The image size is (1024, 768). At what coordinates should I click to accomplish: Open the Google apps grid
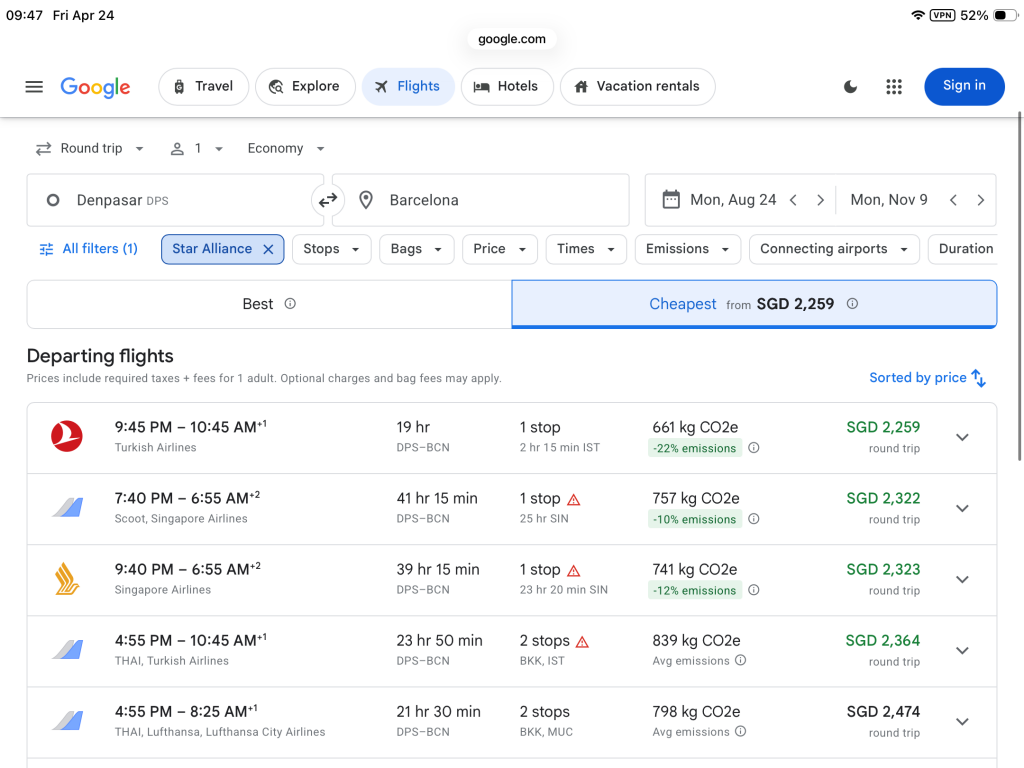click(894, 87)
